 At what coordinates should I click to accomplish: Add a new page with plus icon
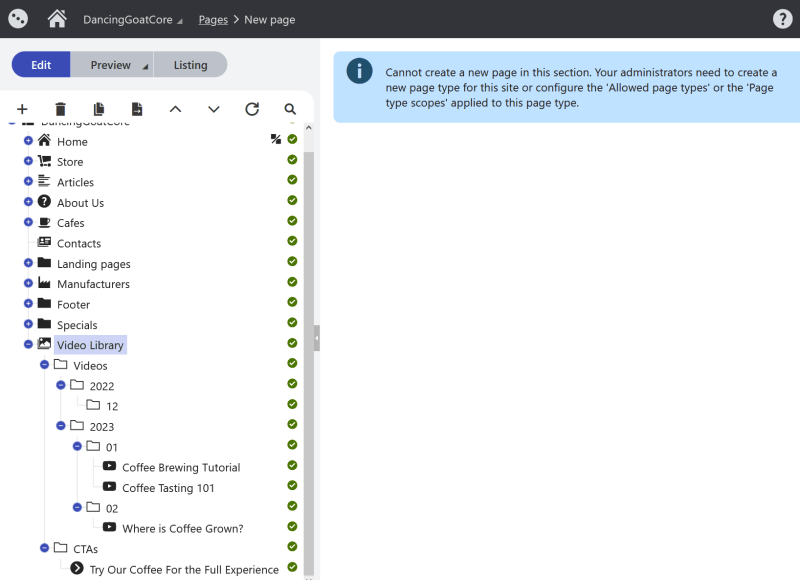click(x=22, y=109)
